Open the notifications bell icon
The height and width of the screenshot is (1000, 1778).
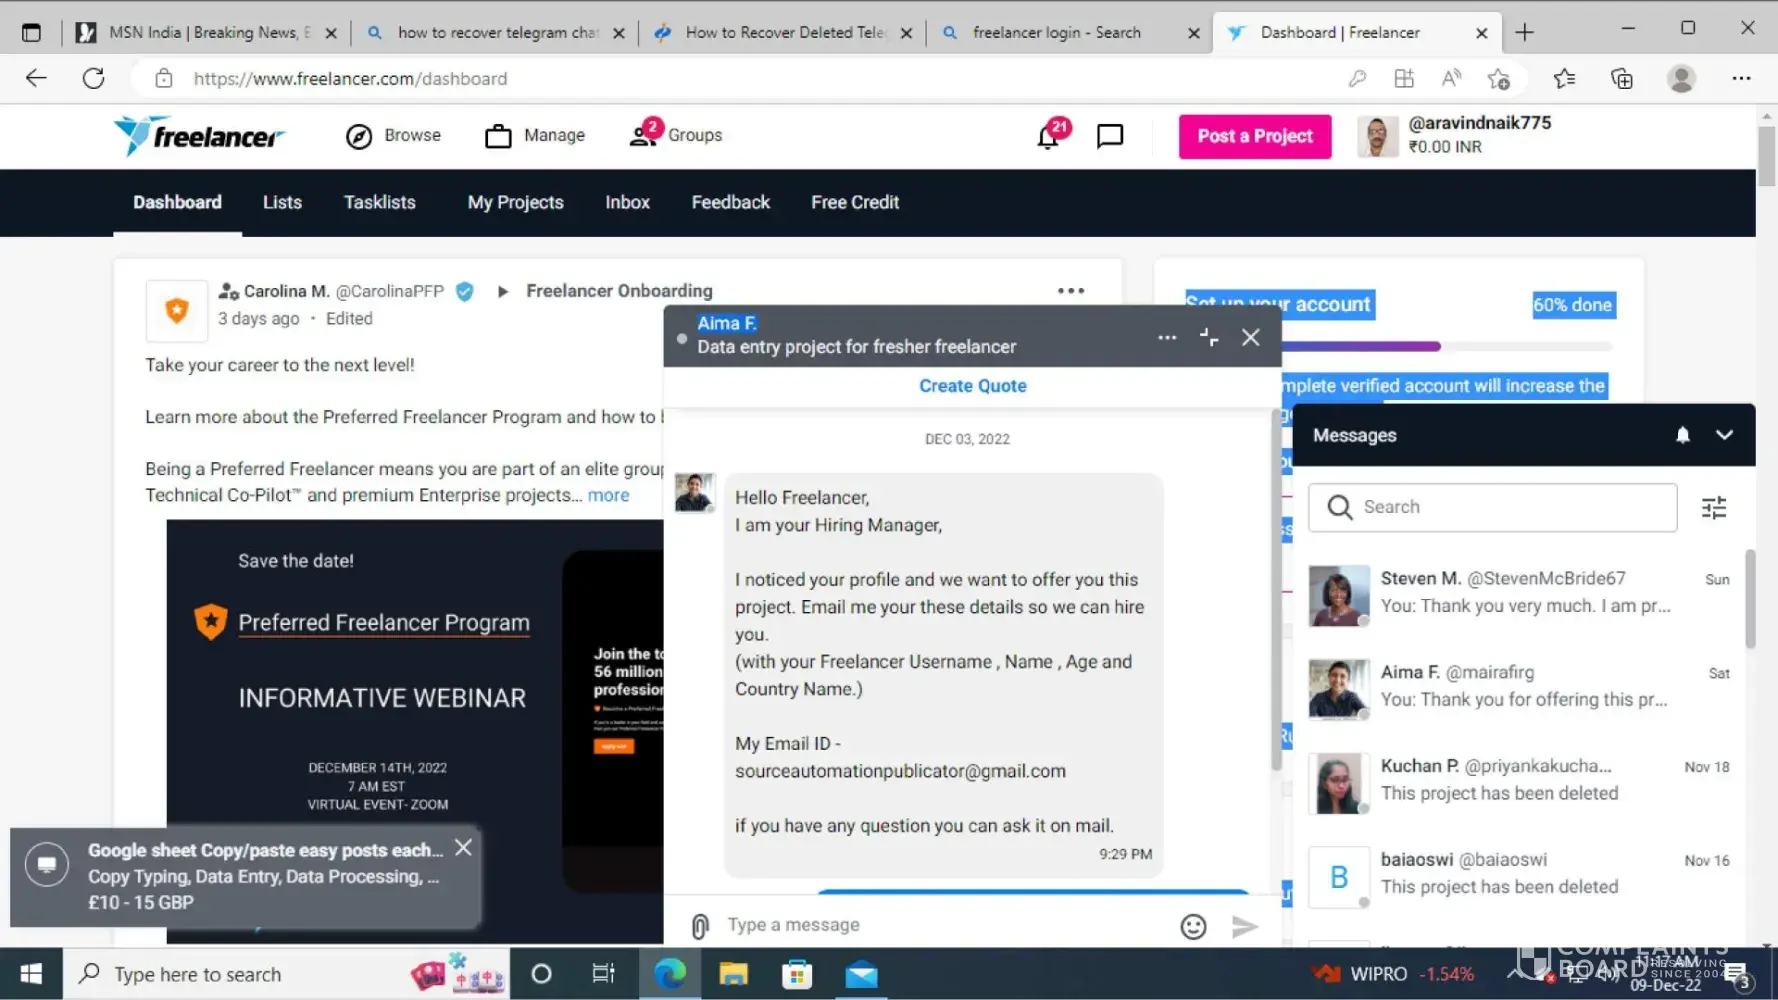(1048, 136)
